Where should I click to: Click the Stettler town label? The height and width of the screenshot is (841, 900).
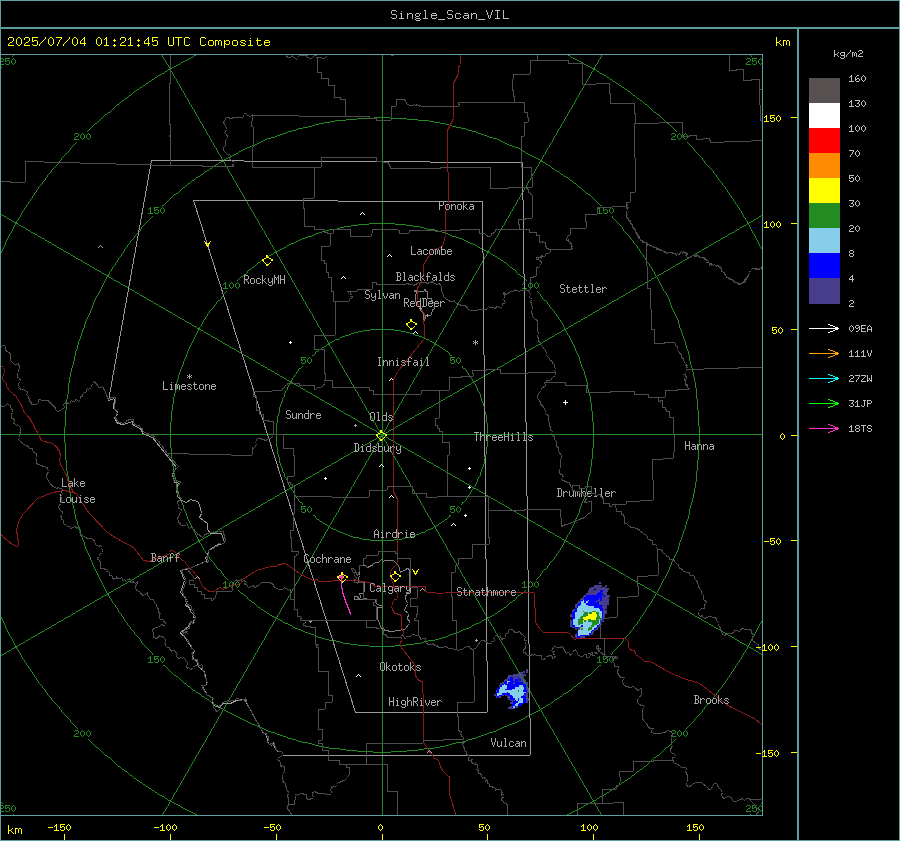pyautogui.click(x=583, y=289)
